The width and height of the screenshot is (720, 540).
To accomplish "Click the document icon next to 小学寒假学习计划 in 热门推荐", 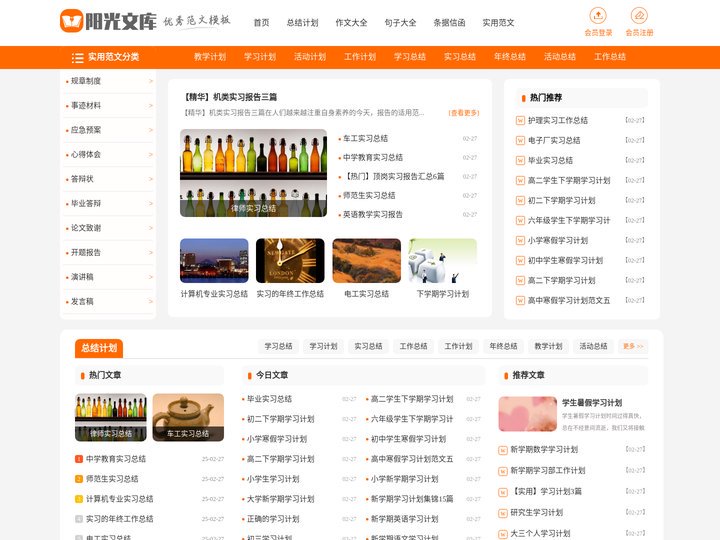I will 520,241.
